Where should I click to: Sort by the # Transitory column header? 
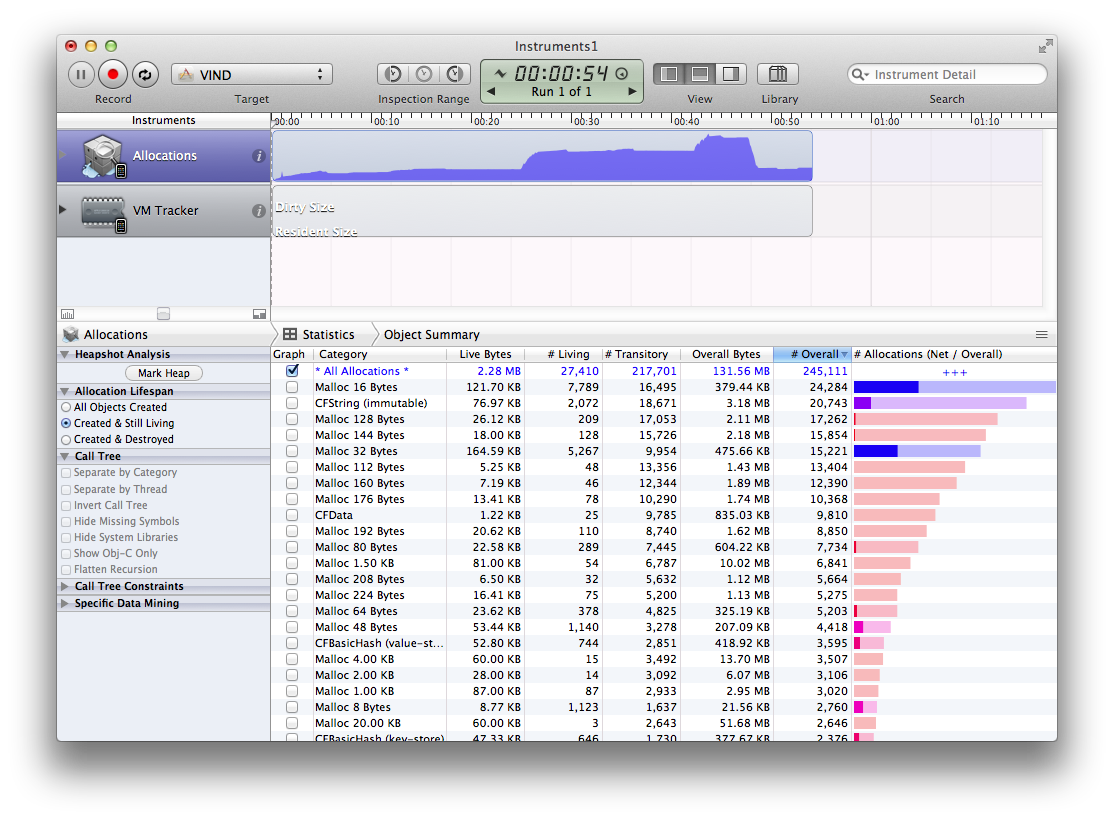641,354
